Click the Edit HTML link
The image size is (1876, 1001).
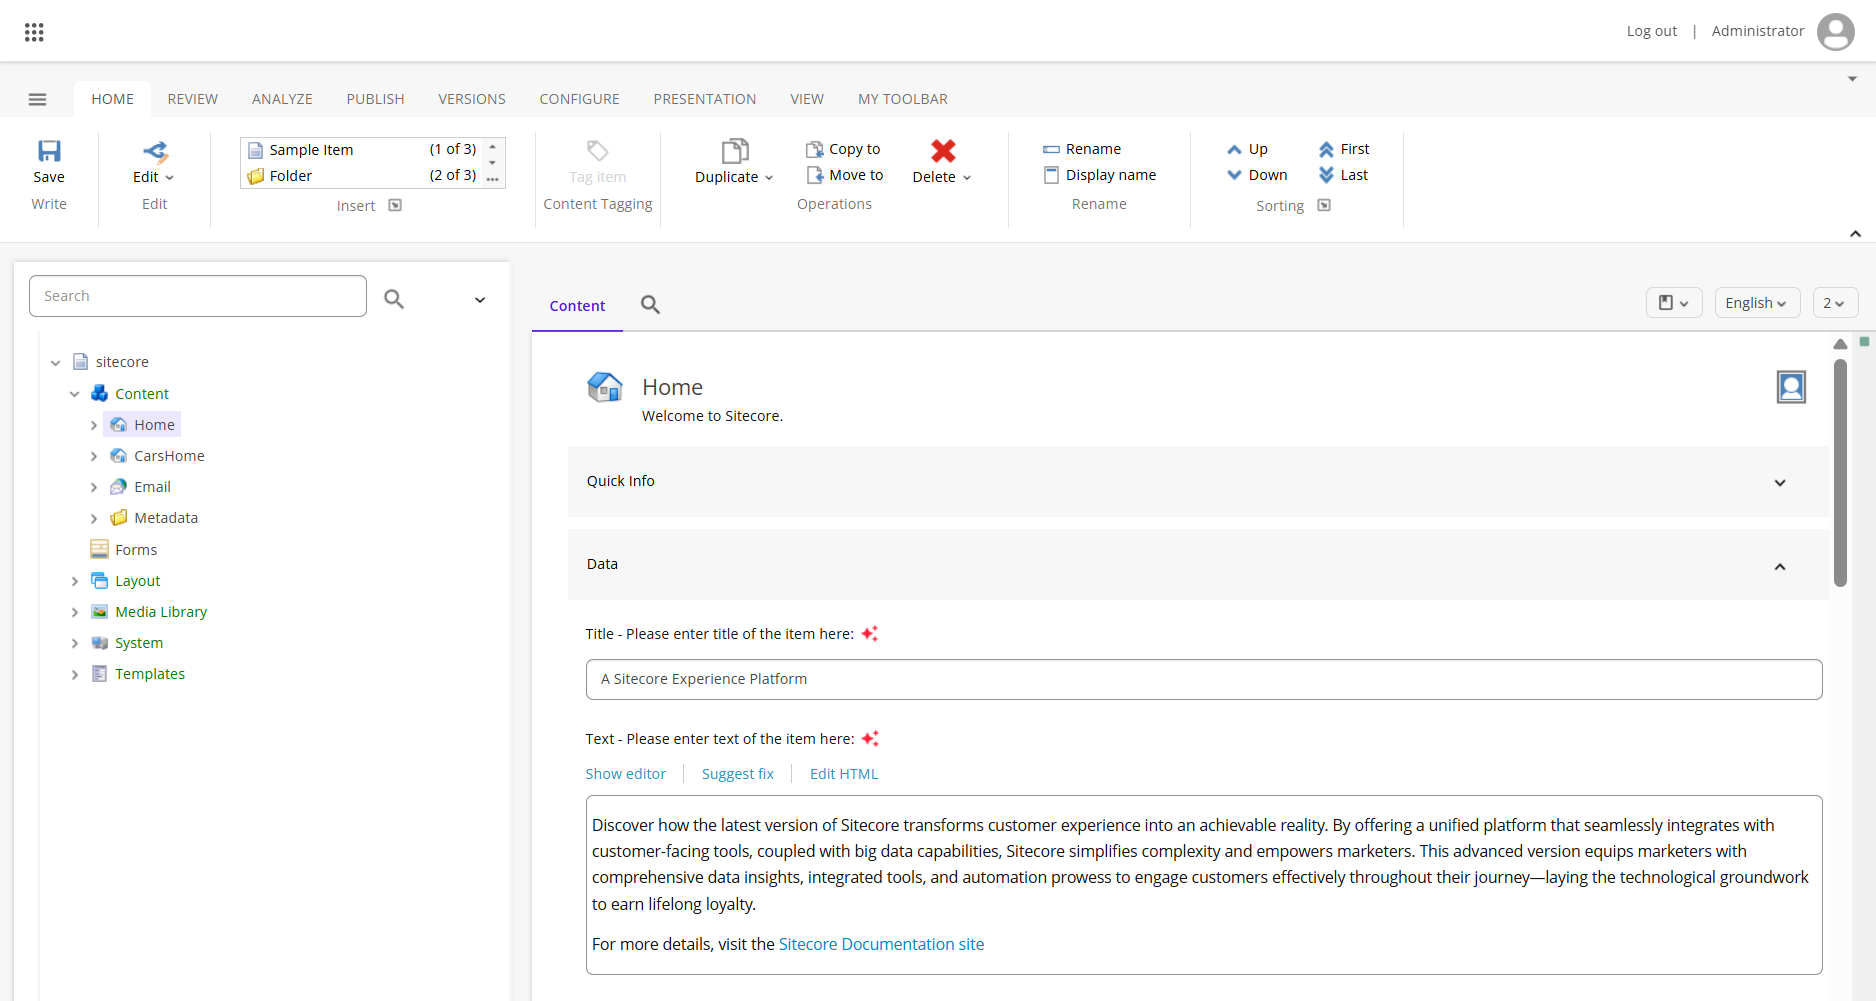[x=844, y=774]
